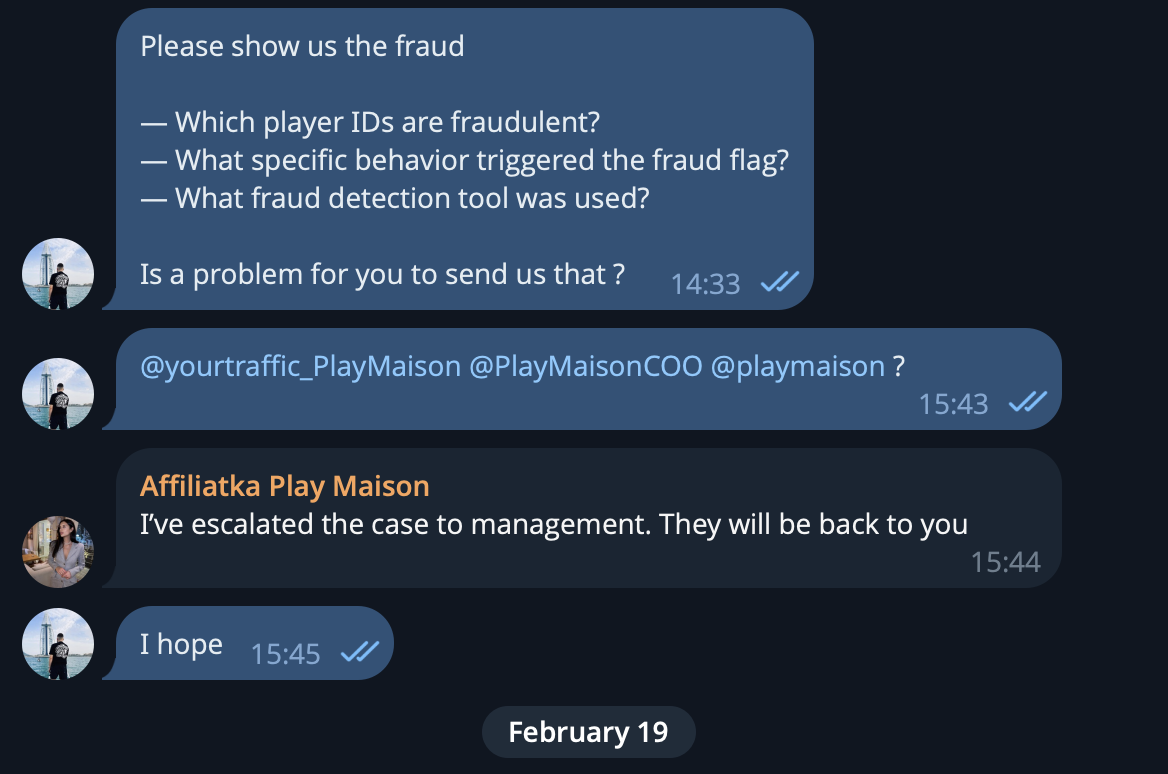The height and width of the screenshot is (774, 1168).
Task: Click the 15:43 timestamp on the mentions message
Action: [x=953, y=404]
